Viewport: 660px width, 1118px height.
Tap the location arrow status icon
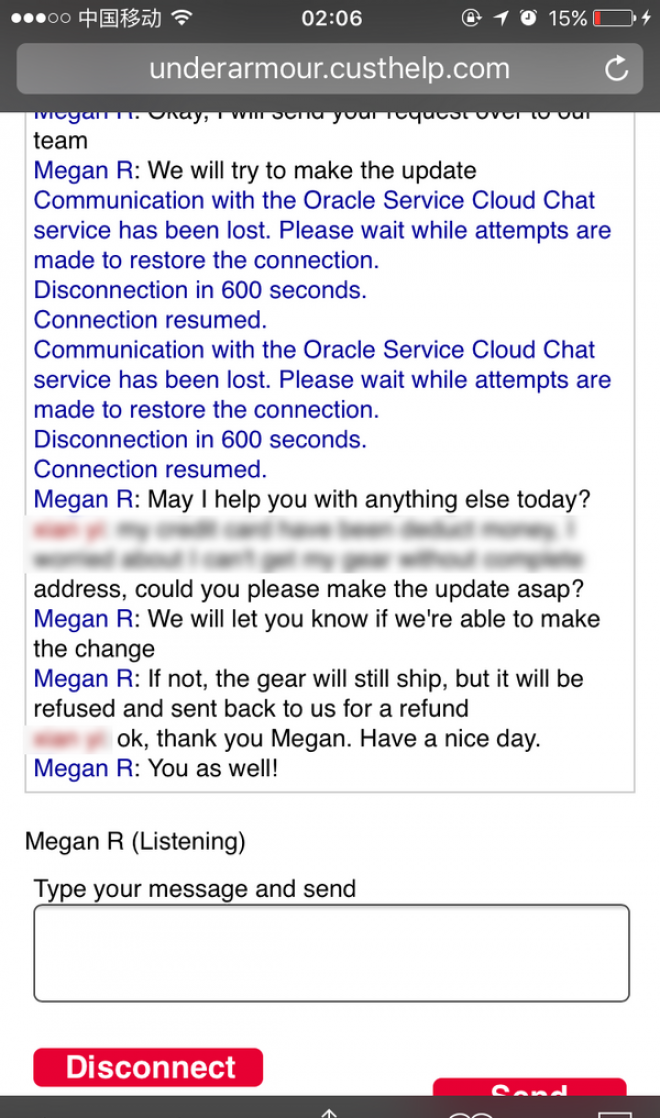(x=501, y=17)
